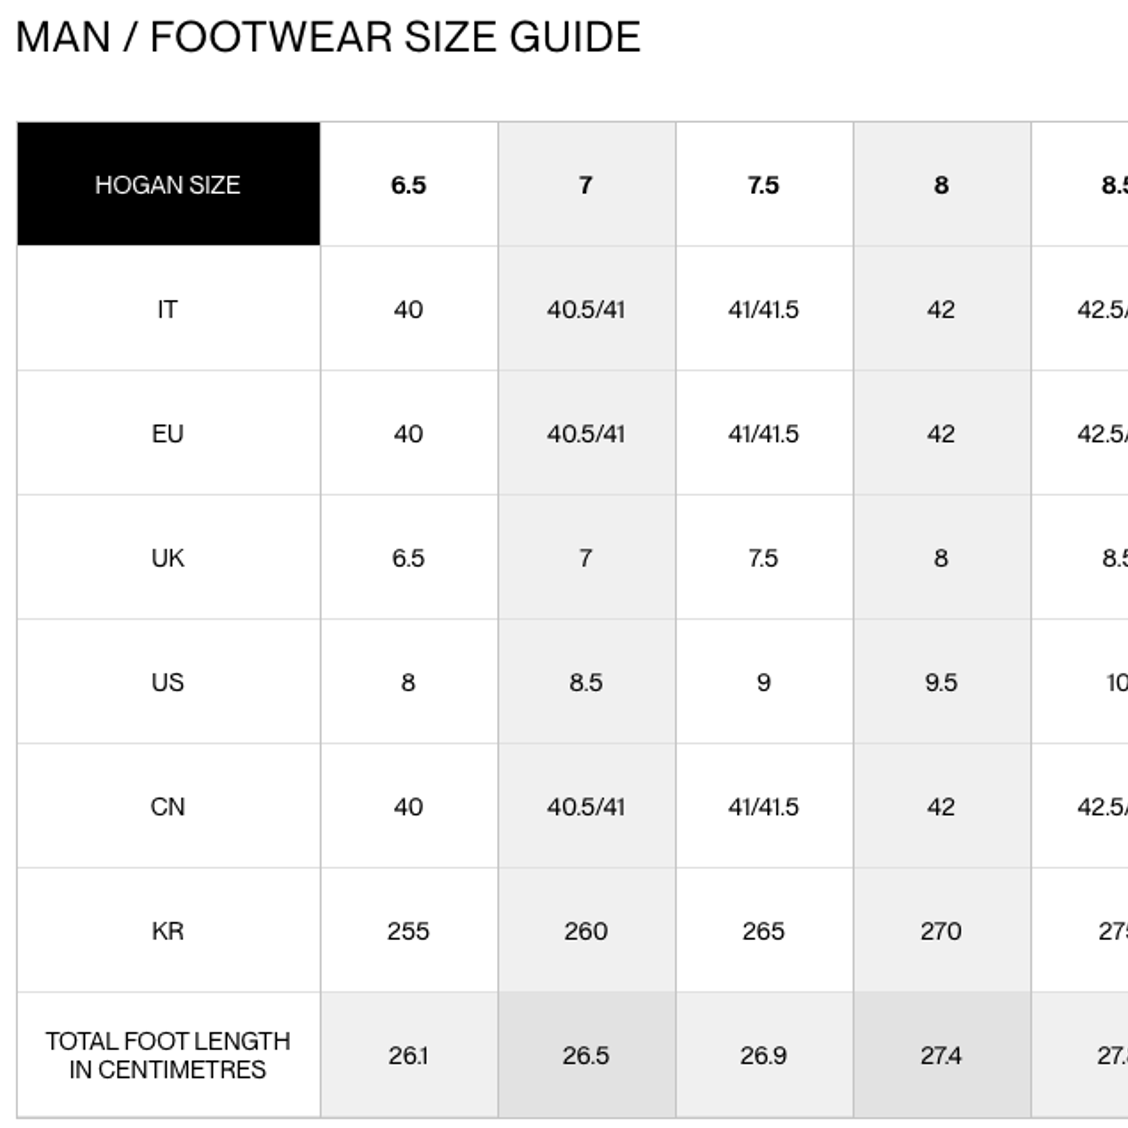Click the US row label
Image resolution: width=1128 pixels, height=1128 pixels.
point(168,682)
